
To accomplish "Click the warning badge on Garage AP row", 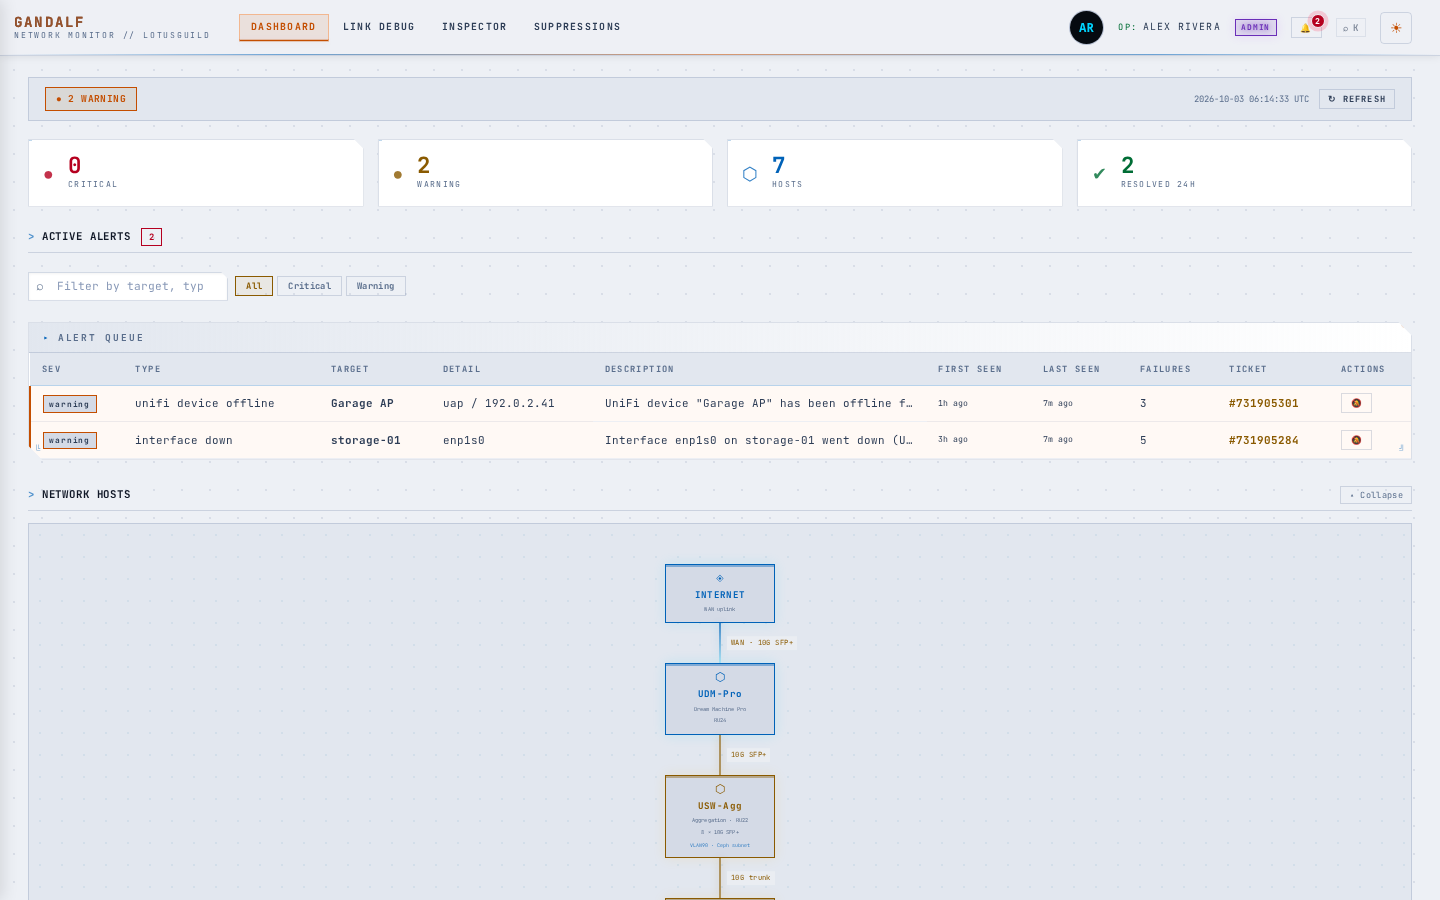I will (x=70, y=404).
